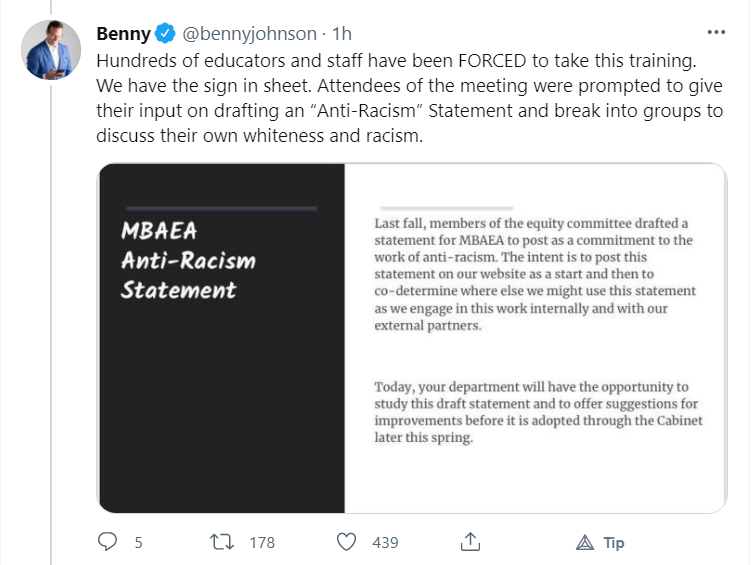
Task: Click the "Today, your department" paragraph in image
Action: pyautogui.click(x=538, y=412)
